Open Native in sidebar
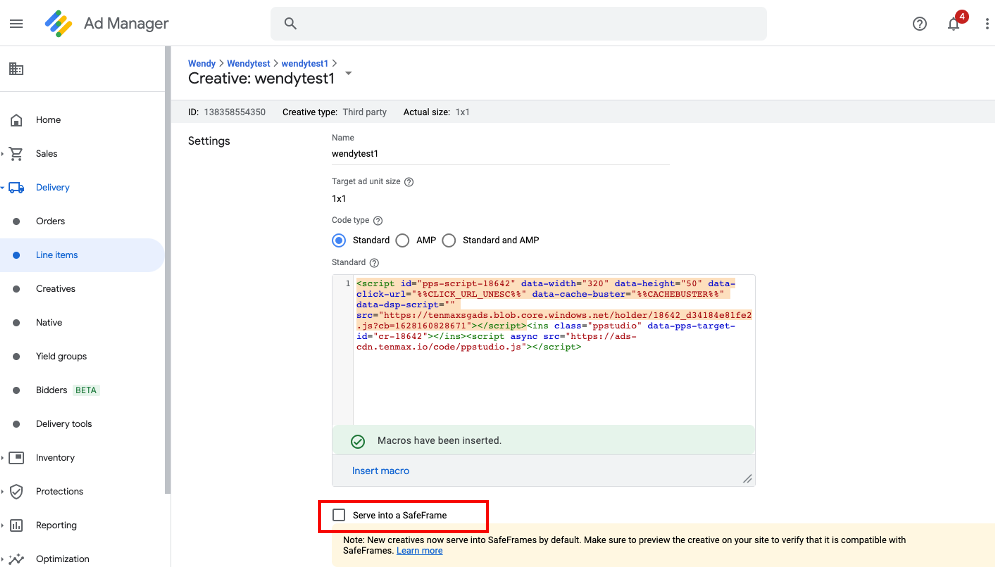This screenshot has width=995, height=570. click(49, 322)
